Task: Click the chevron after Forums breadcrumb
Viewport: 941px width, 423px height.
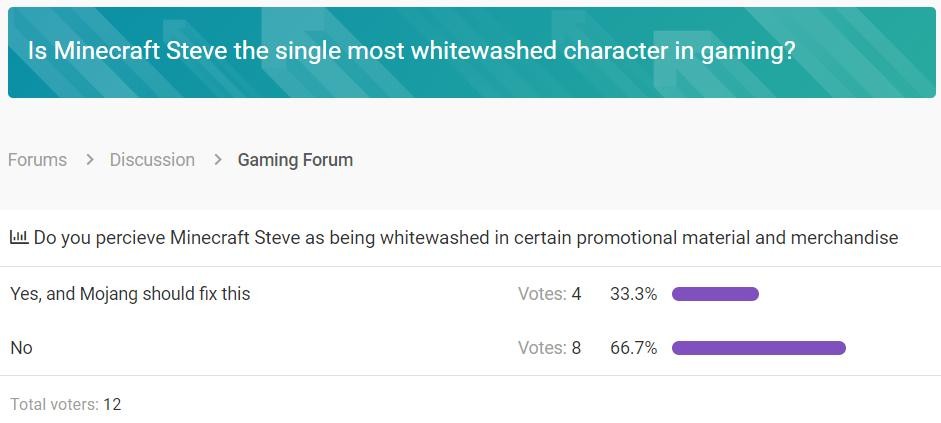Action: 89,160
